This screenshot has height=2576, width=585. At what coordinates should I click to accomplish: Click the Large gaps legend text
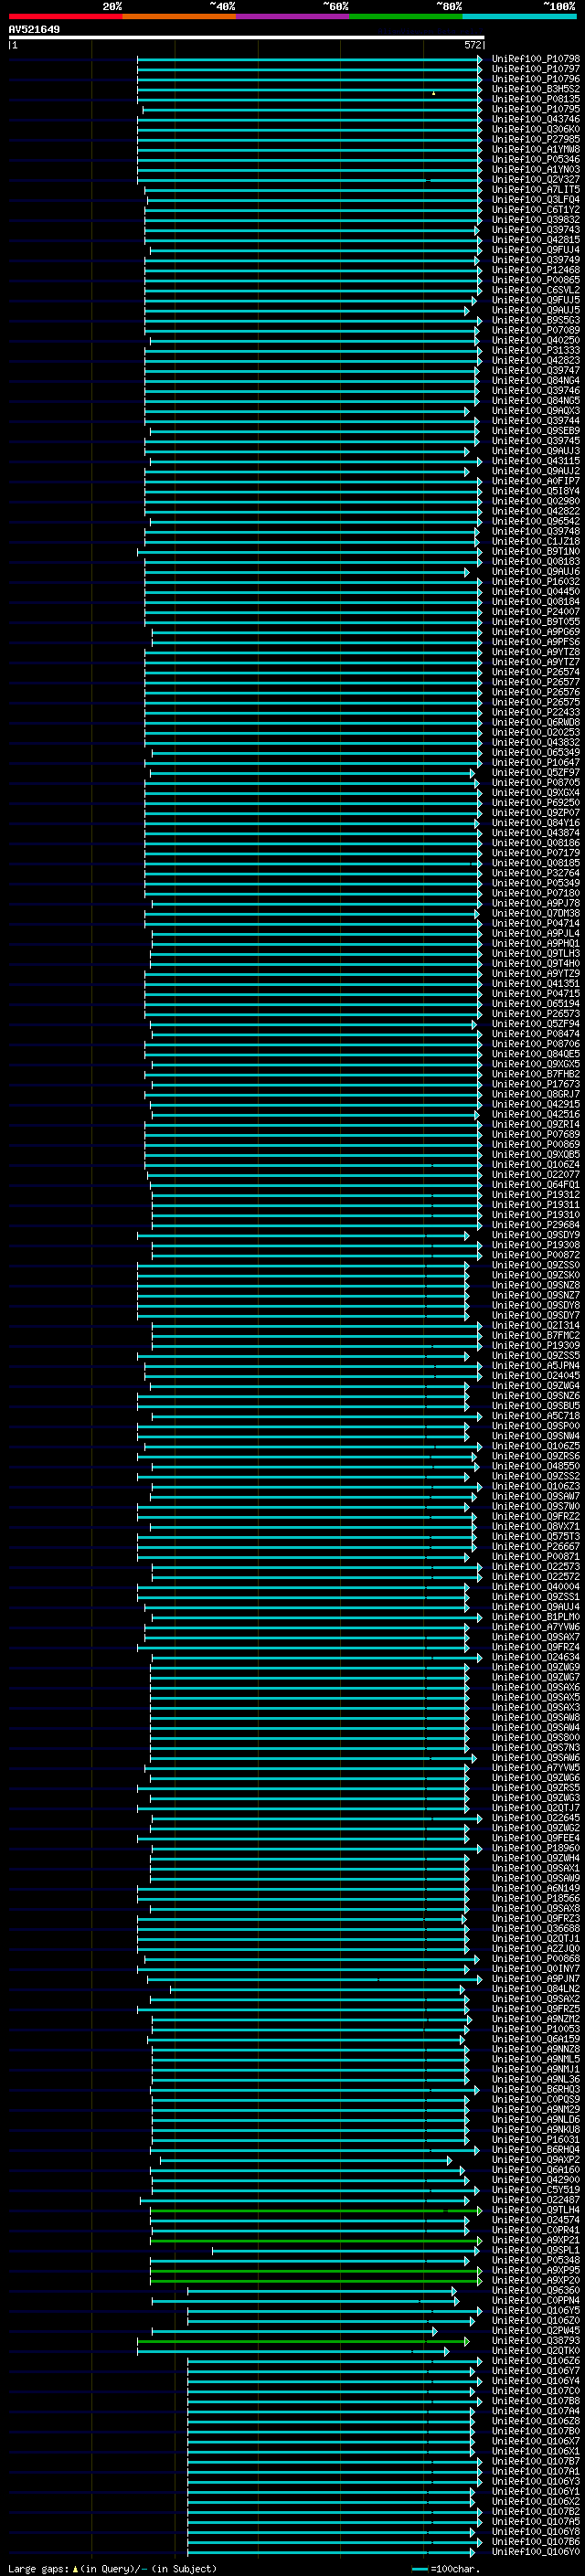point(112,2568)
